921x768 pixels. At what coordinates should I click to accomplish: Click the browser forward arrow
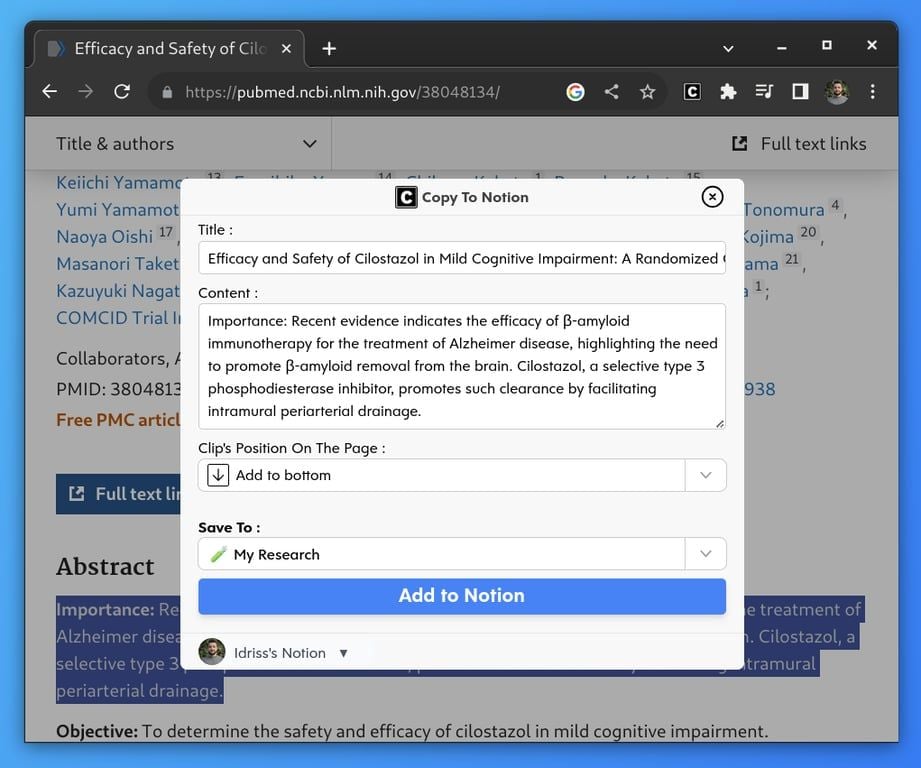click(x=86, y=92)
